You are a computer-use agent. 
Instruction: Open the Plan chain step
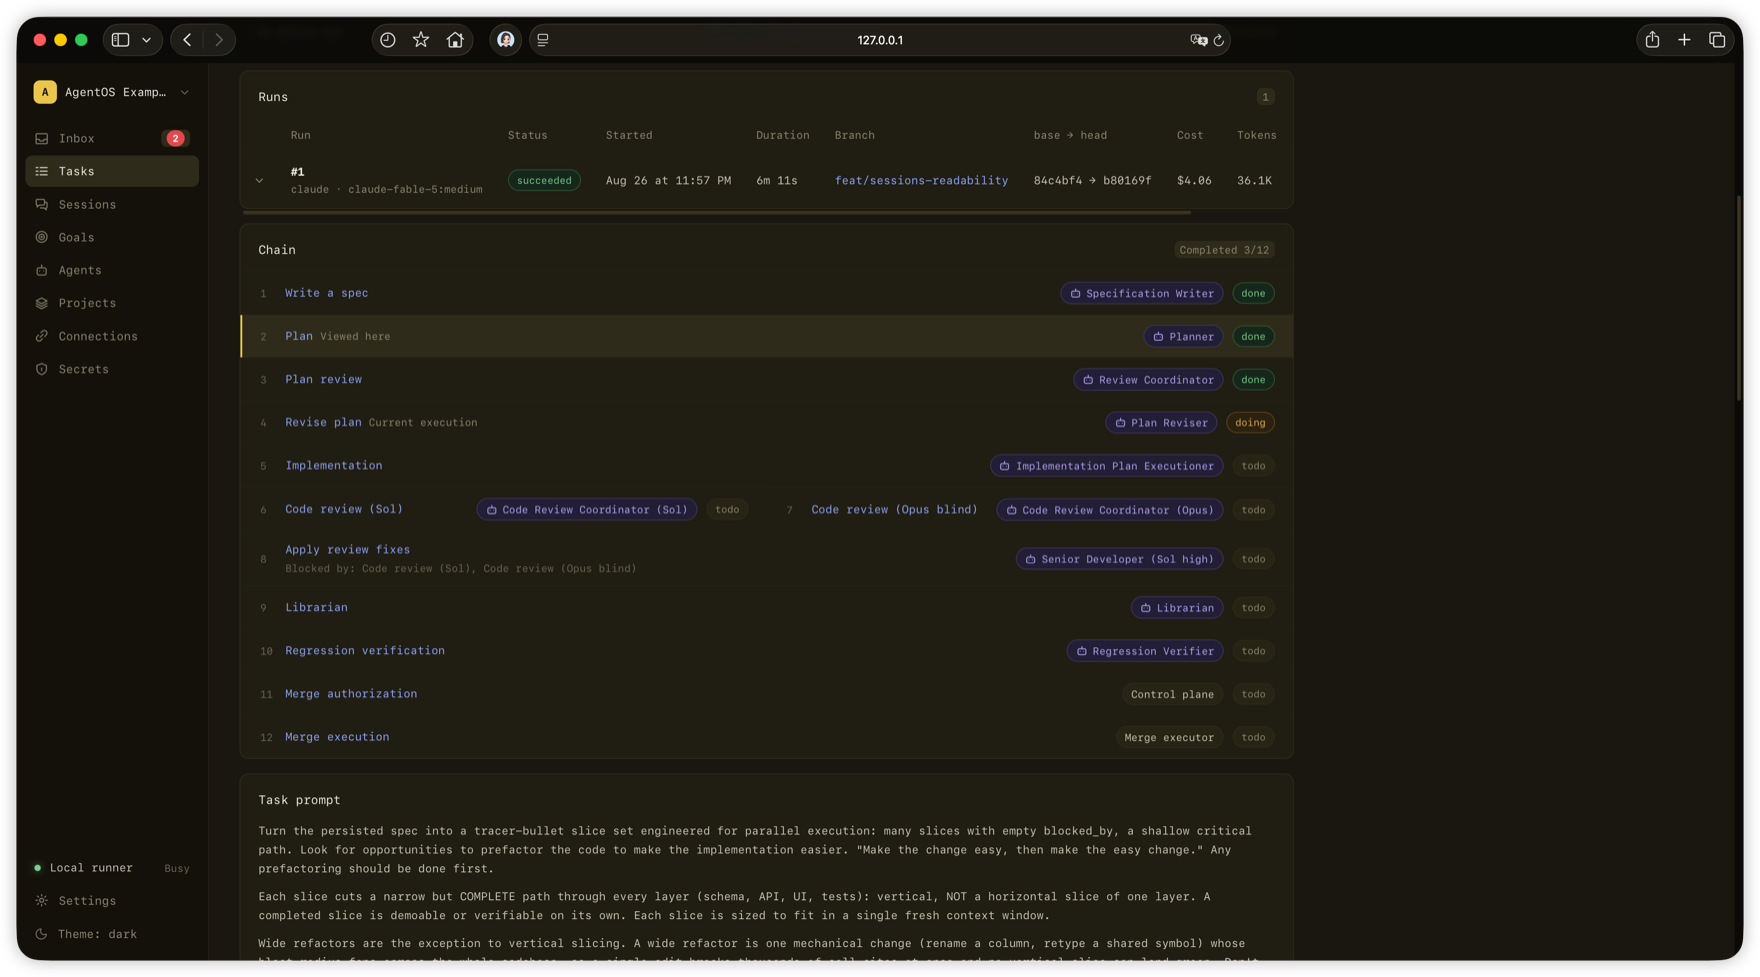298,336
